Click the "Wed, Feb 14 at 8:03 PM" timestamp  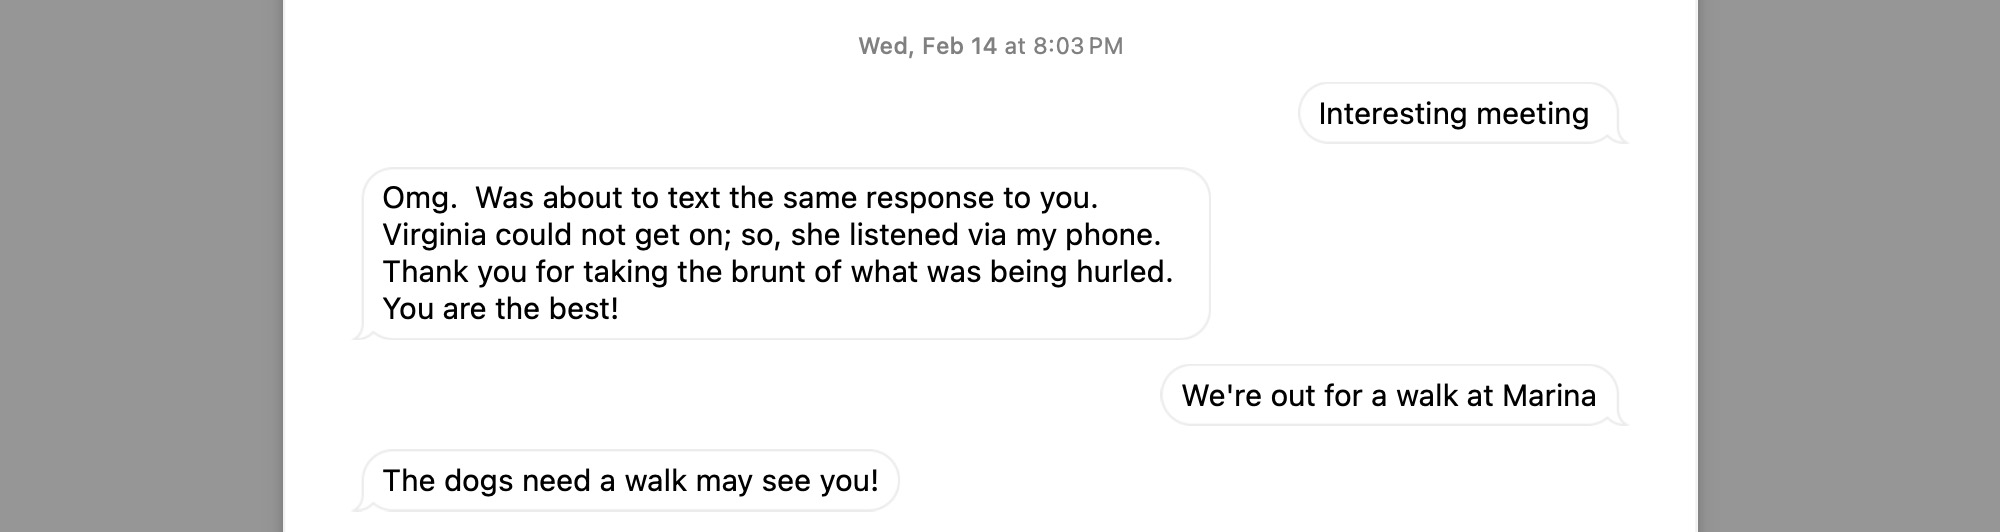[990, 46]
